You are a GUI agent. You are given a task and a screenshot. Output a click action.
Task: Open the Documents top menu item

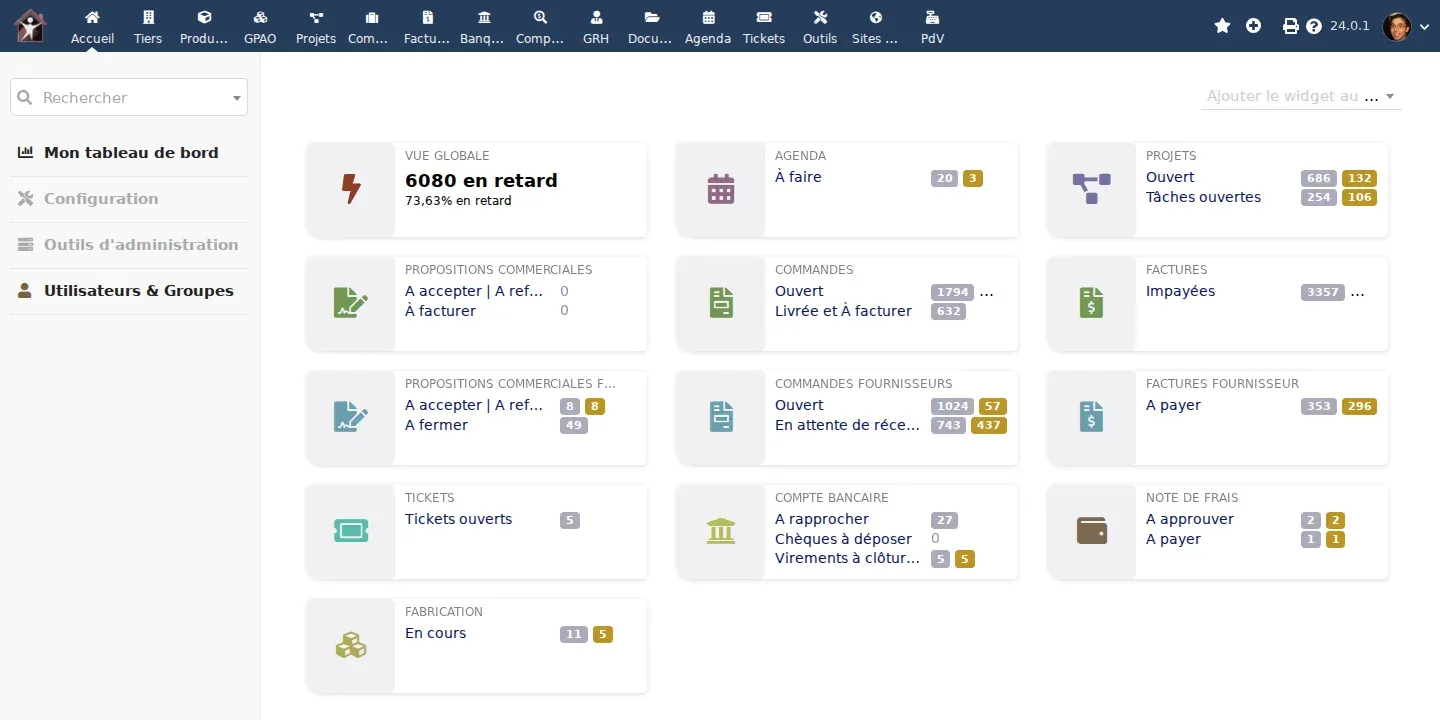[652, 26]
